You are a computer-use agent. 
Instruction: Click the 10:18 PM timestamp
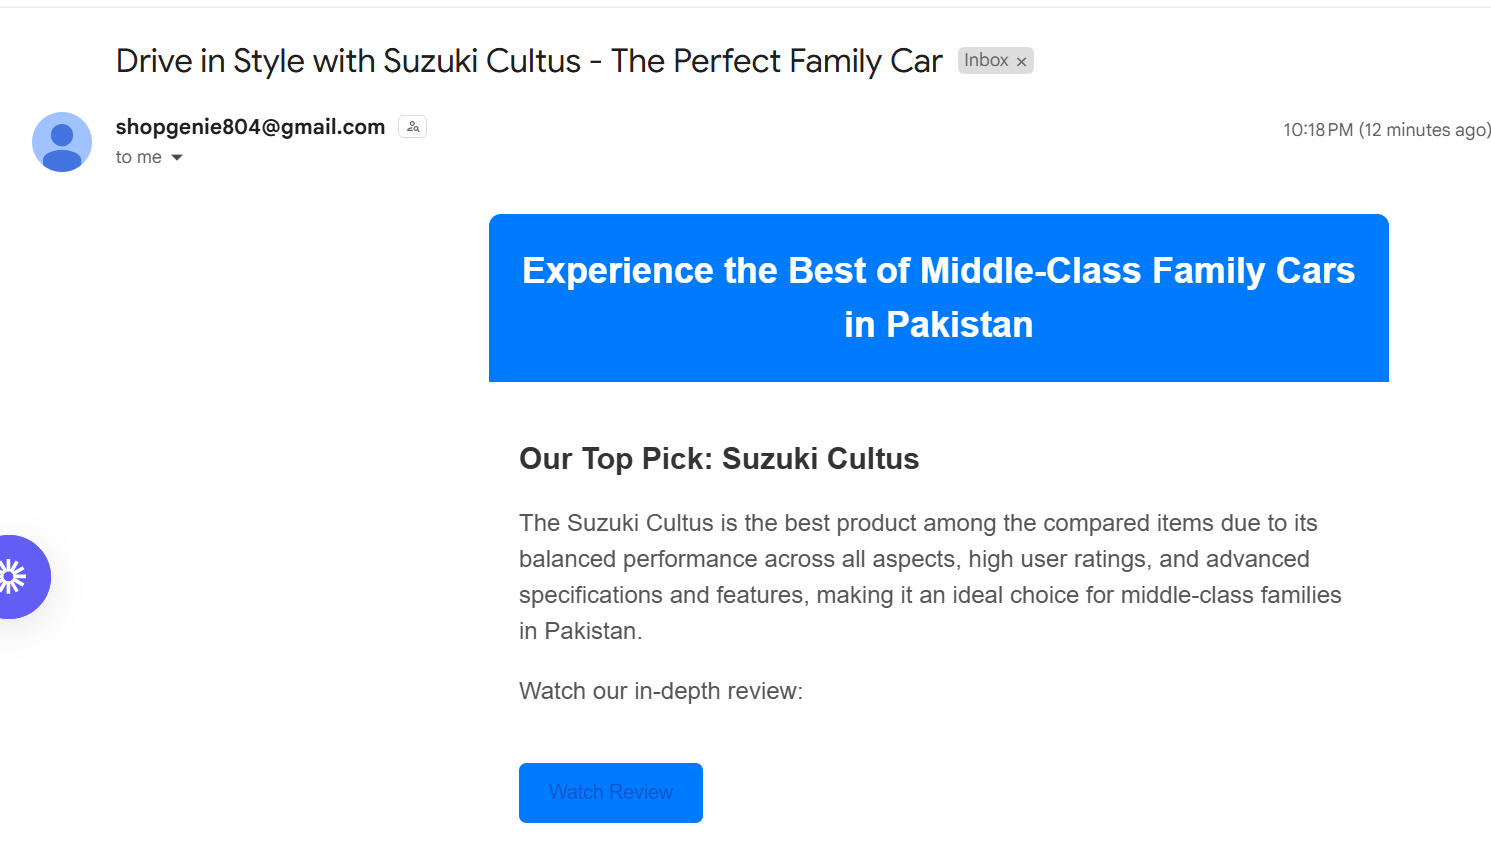(x=1317, y=130)
